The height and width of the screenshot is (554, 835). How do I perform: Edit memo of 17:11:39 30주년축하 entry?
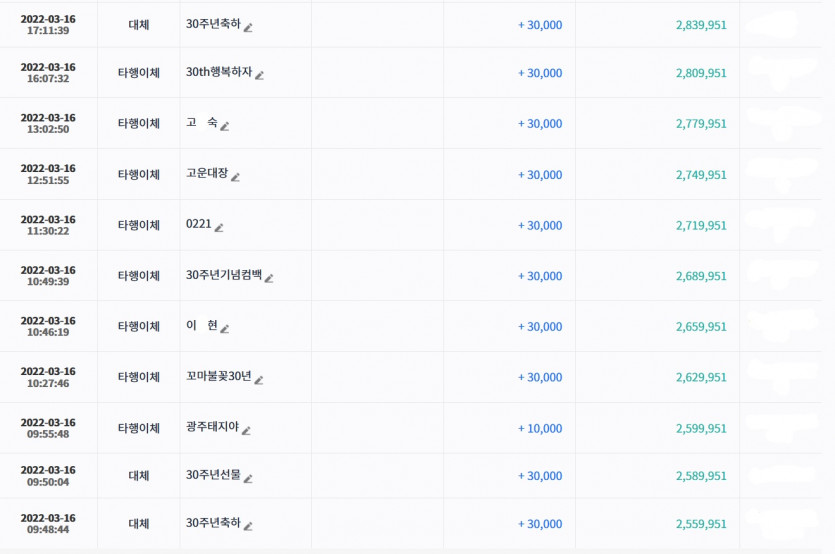point(248,27)
